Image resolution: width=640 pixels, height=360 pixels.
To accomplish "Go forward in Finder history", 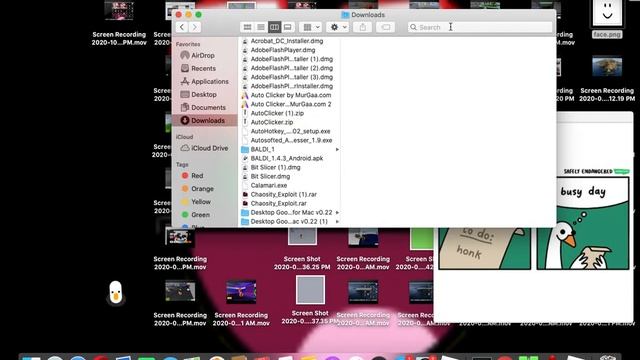I will click(x=195, y=27).
